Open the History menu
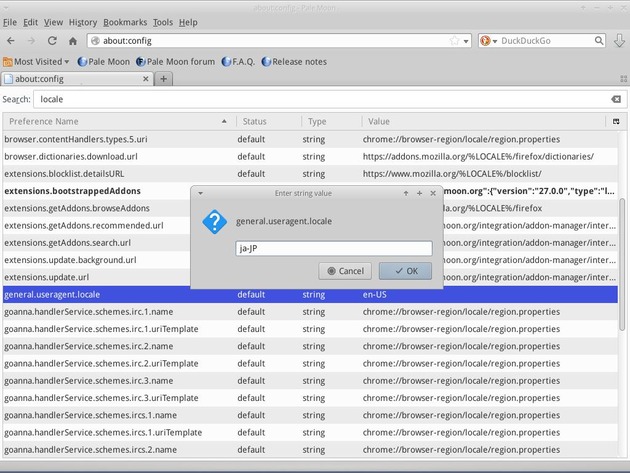630x473 pixels. point(83,23)
